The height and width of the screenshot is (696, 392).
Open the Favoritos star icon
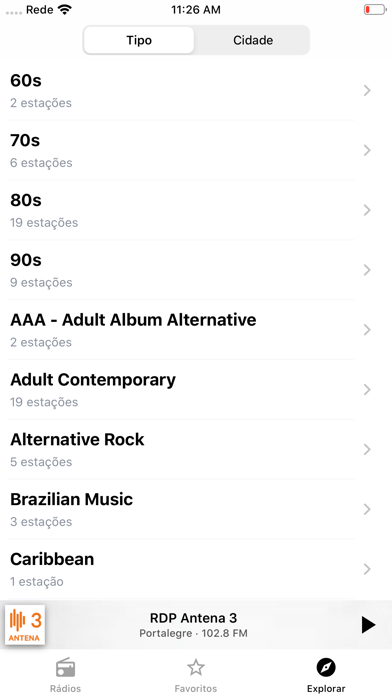(196, 667)
